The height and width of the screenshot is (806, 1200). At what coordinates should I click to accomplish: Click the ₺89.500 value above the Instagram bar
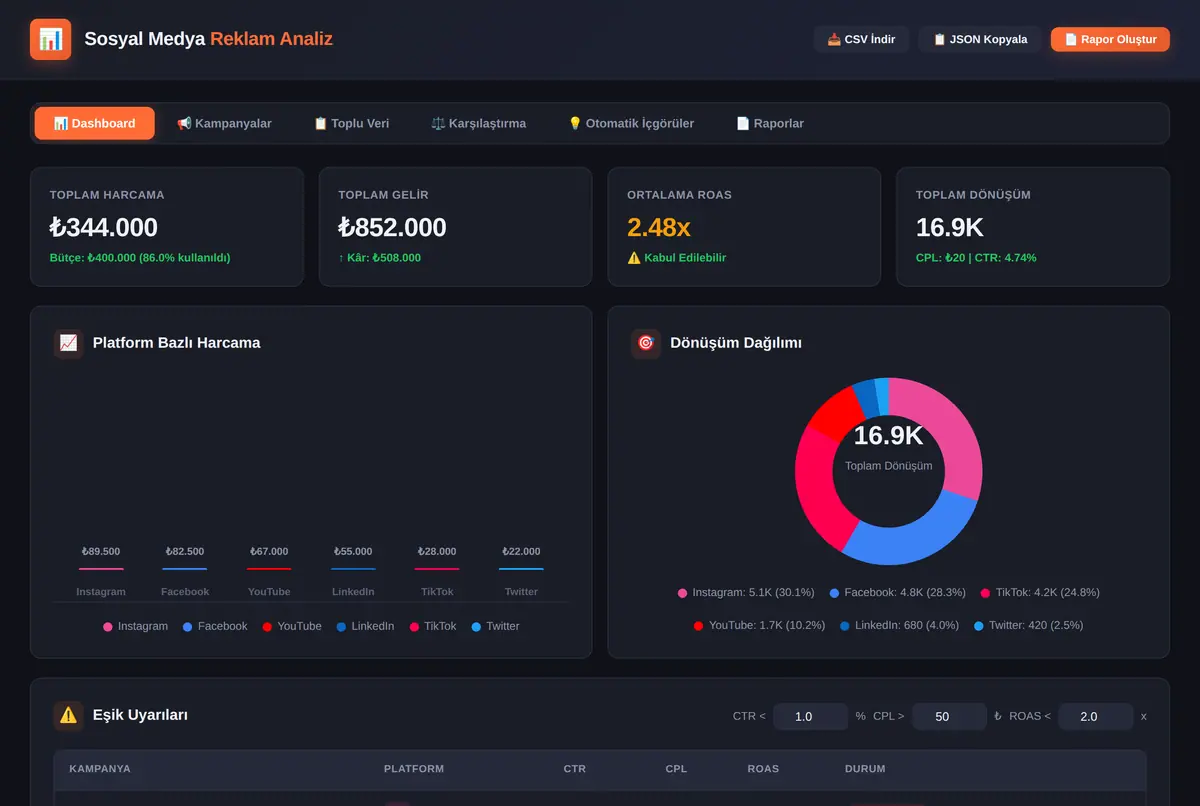101,552
